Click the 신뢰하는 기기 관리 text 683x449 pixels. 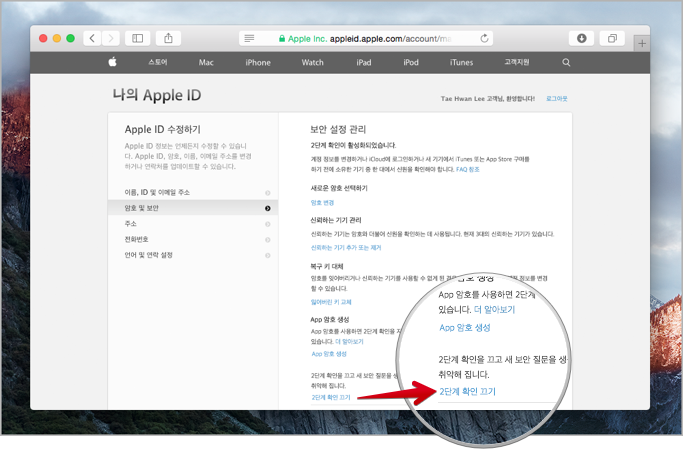[336, 220]
